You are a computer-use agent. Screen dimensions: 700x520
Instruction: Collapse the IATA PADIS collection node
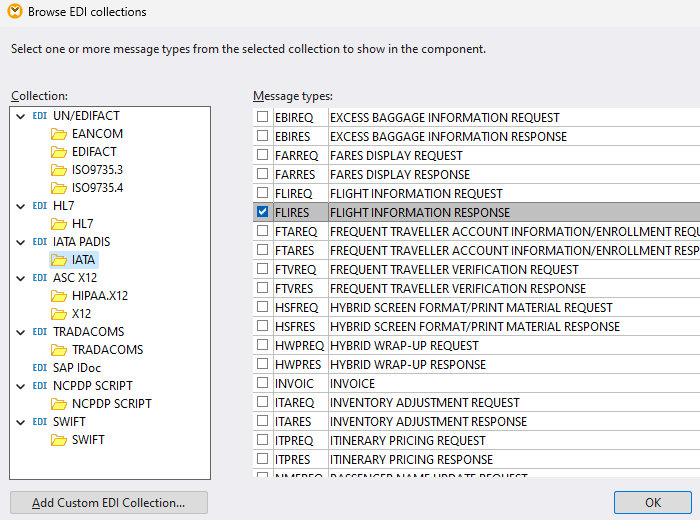coord(21,242)
